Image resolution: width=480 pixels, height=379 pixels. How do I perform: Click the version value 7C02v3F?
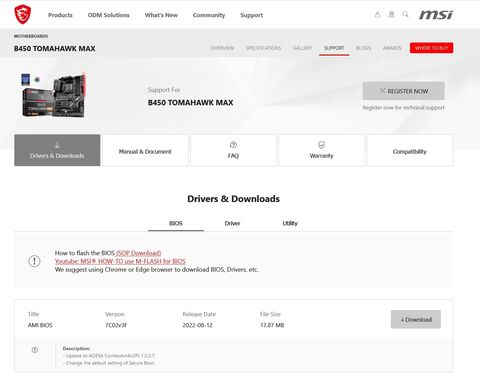click(116, 325)
